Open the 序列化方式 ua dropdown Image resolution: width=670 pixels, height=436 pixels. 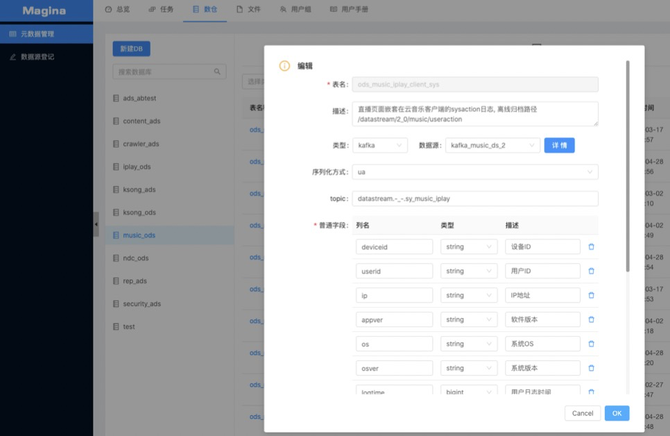(475, 172)
